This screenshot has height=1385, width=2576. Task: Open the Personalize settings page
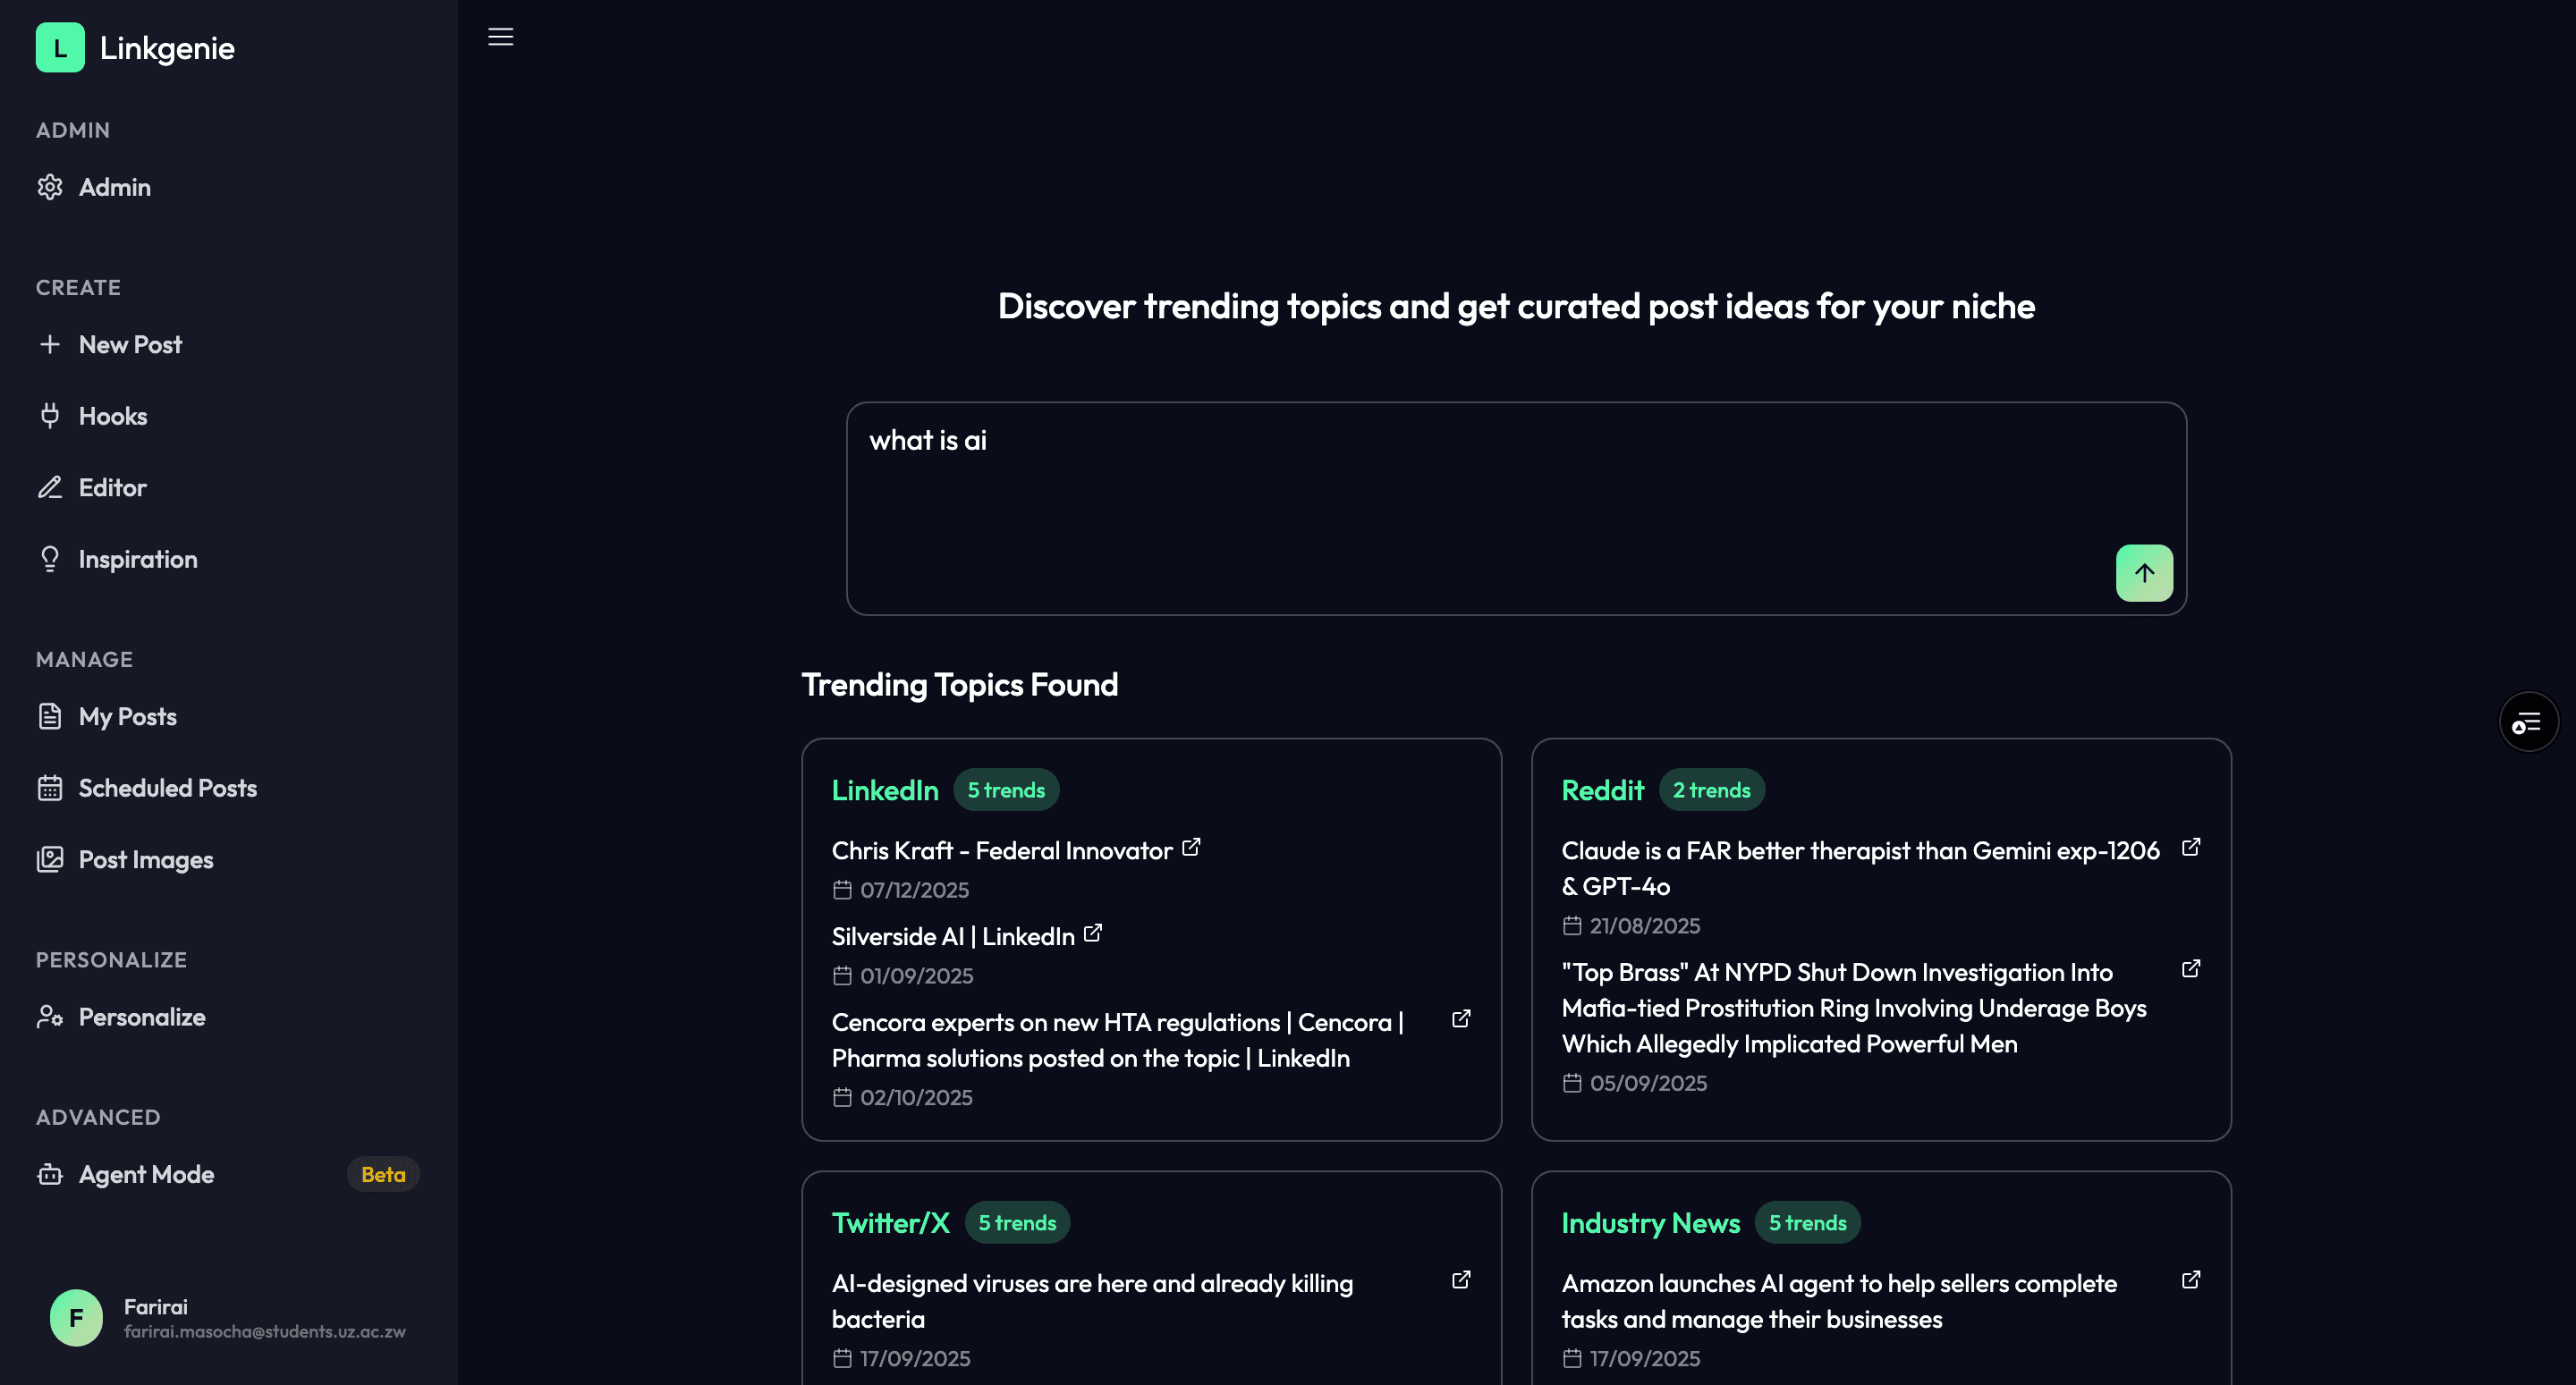click(x=141, y=1017)
